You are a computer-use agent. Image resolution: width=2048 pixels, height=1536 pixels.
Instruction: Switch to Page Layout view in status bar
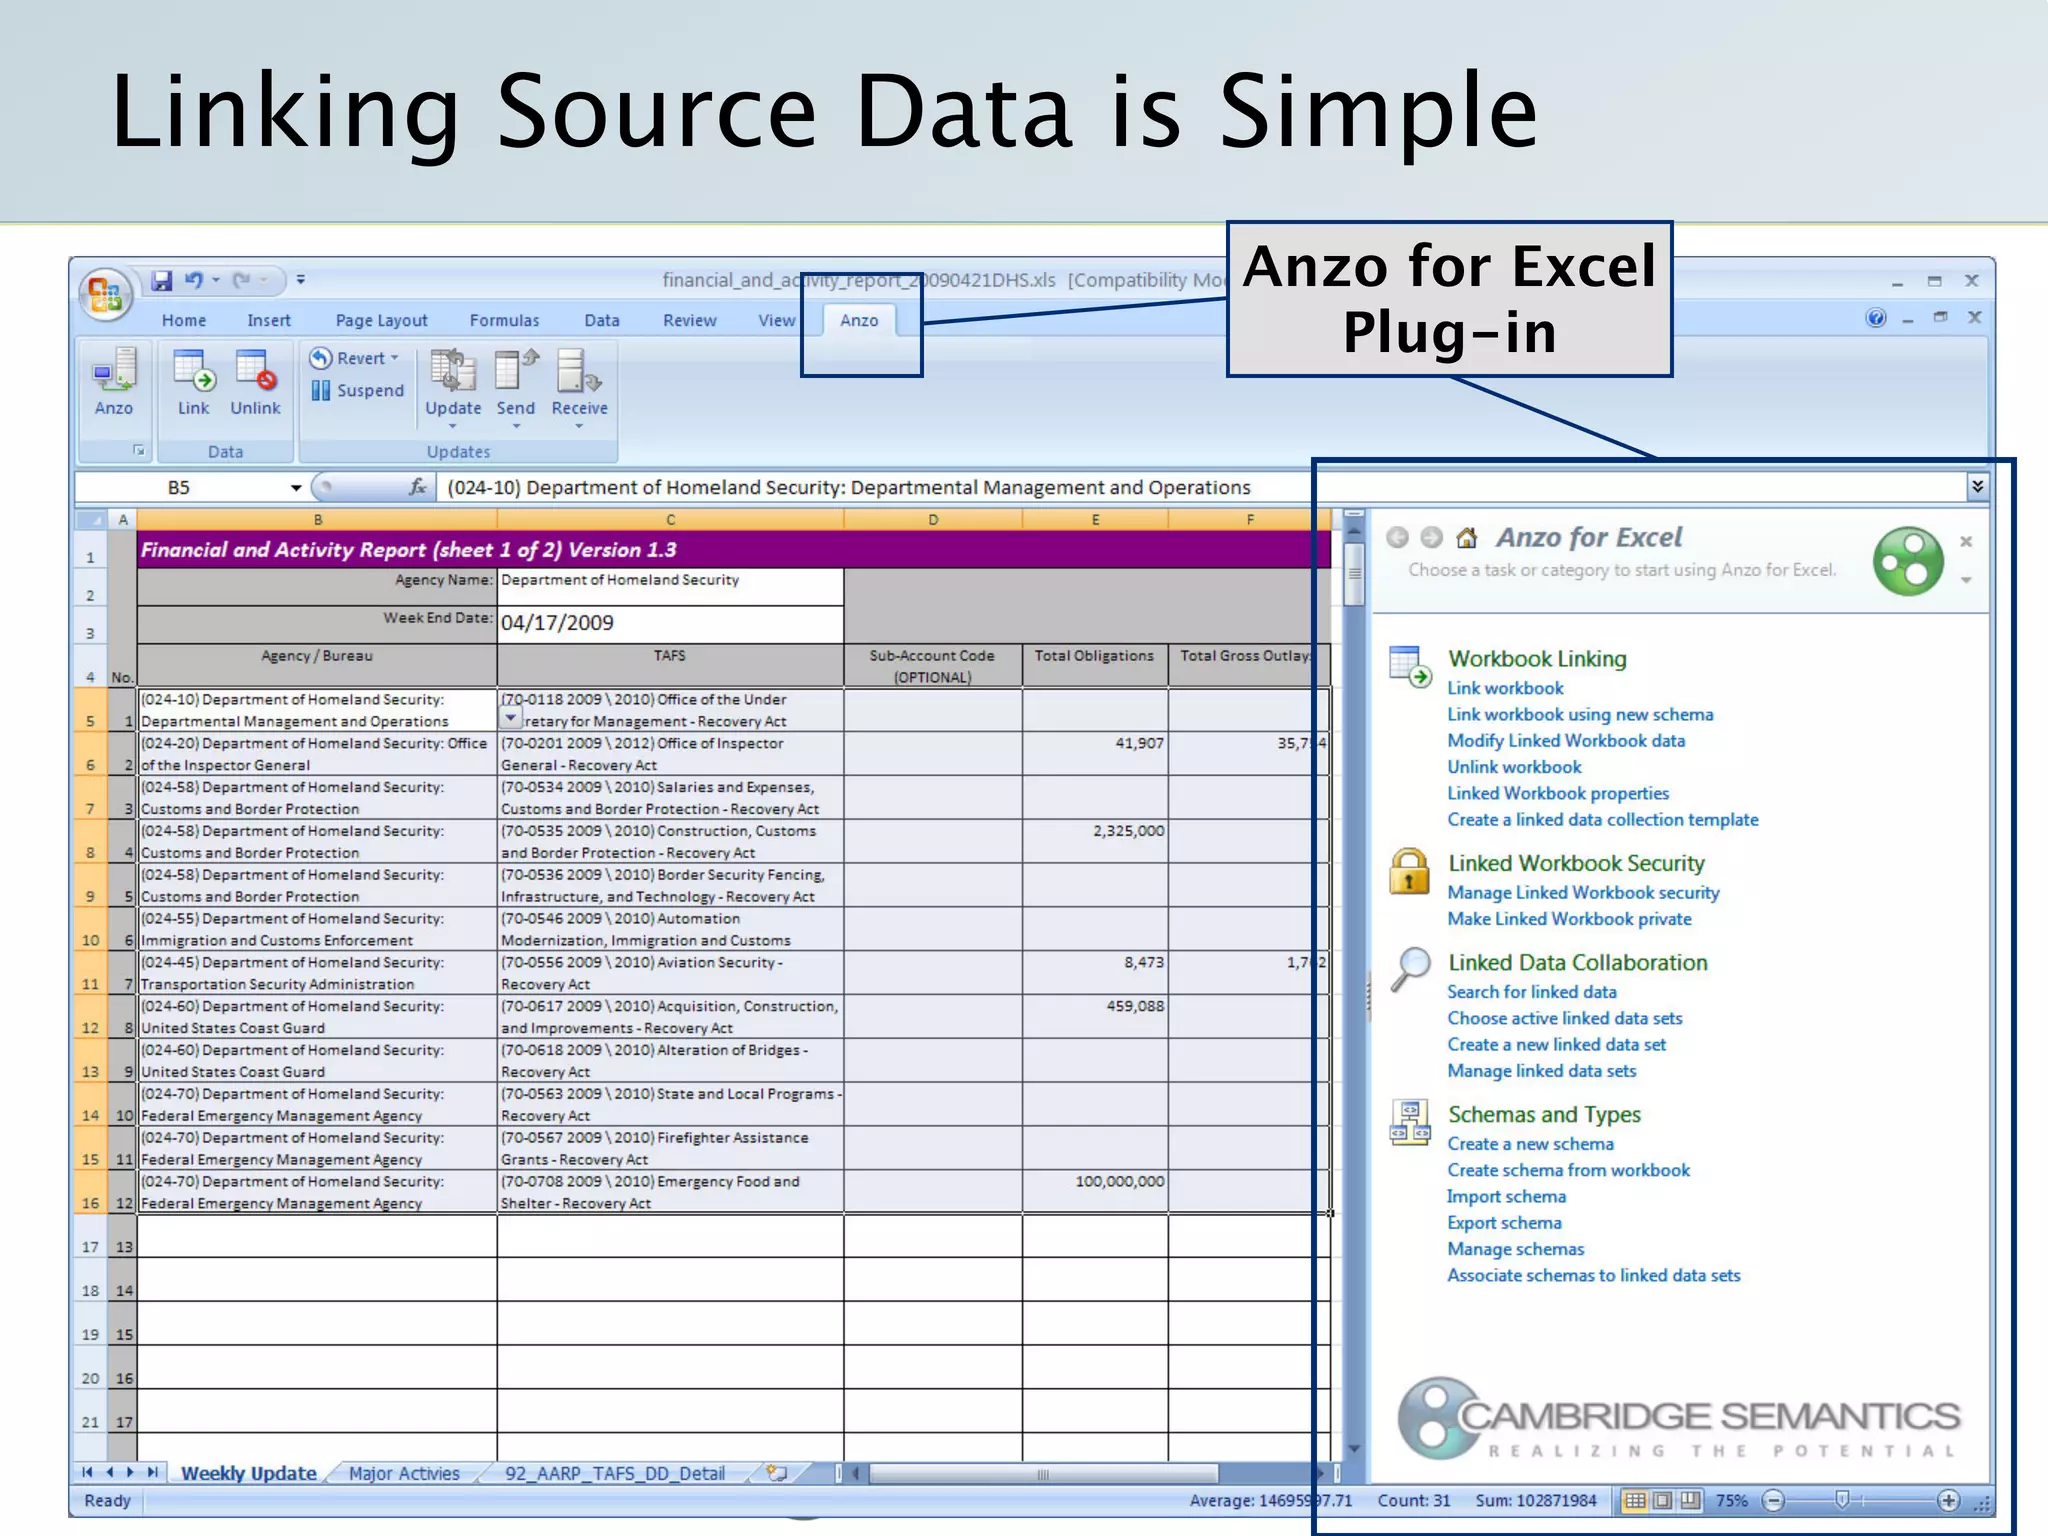point(1663,1501)
